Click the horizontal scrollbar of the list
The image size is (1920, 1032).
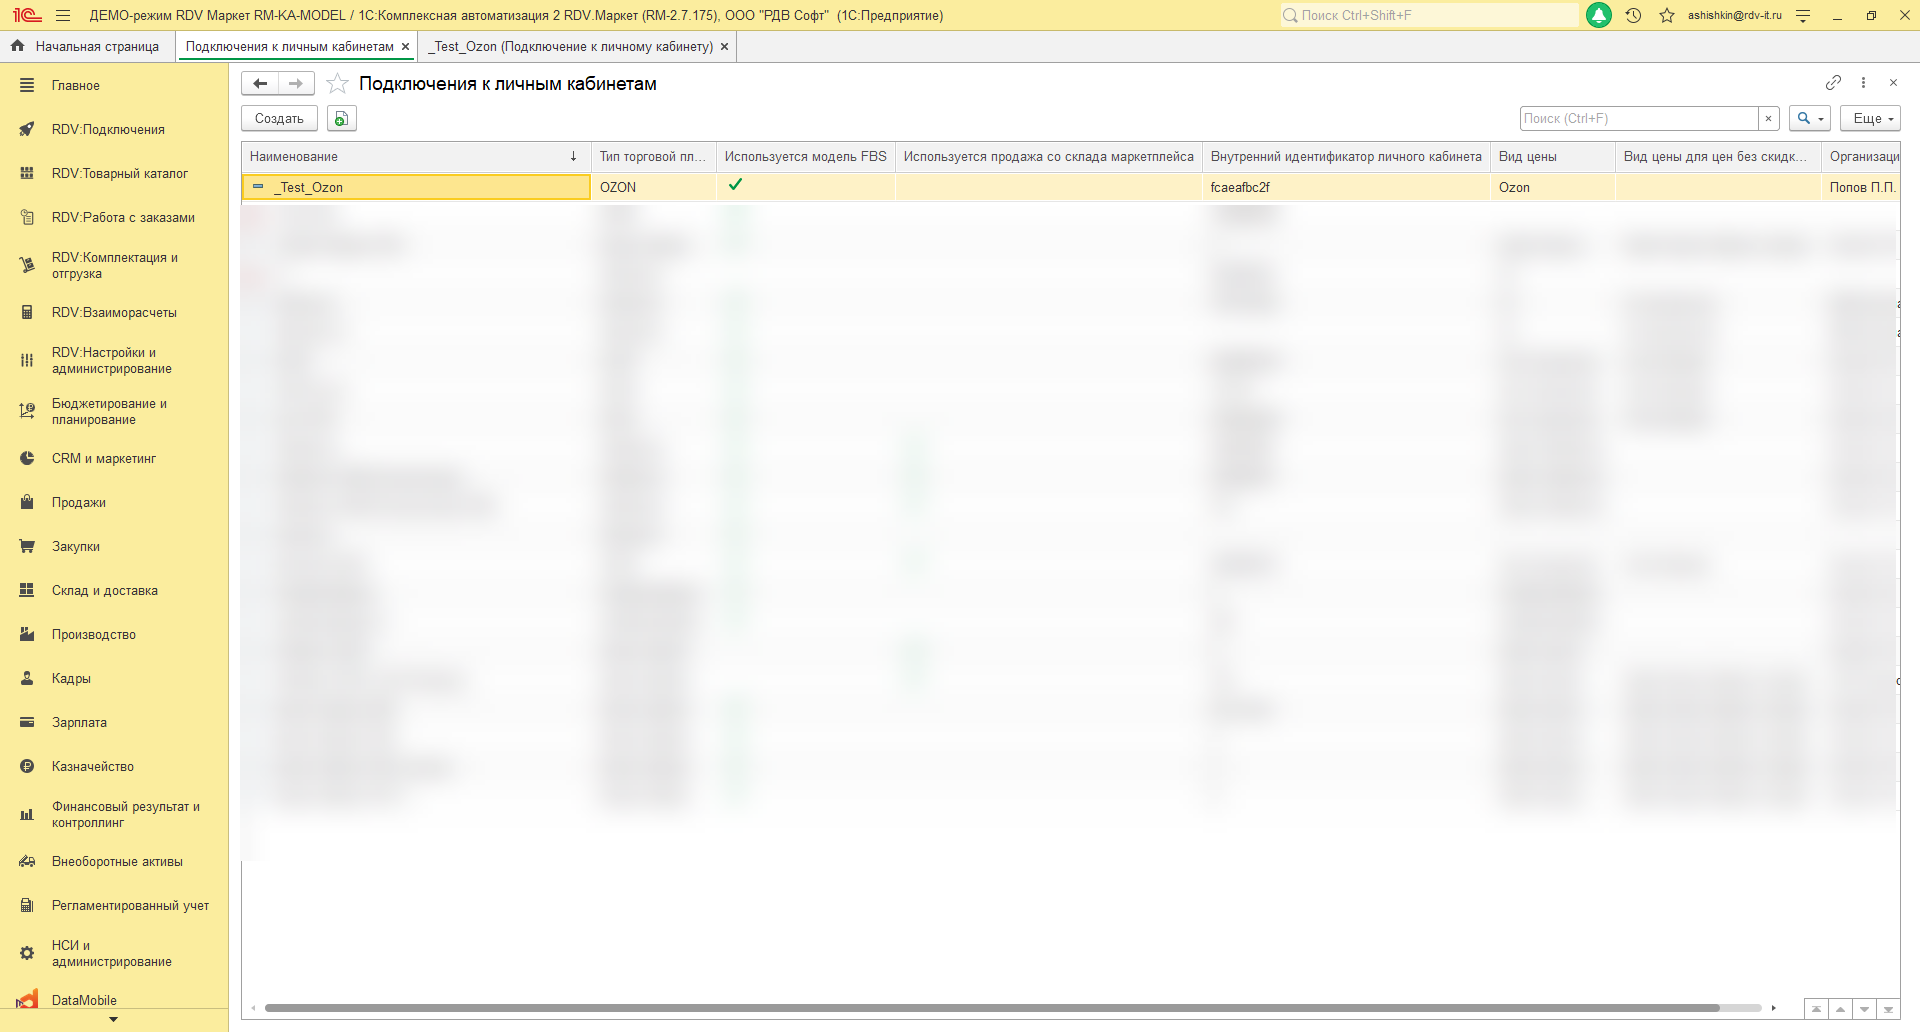tap(992, 1008)
